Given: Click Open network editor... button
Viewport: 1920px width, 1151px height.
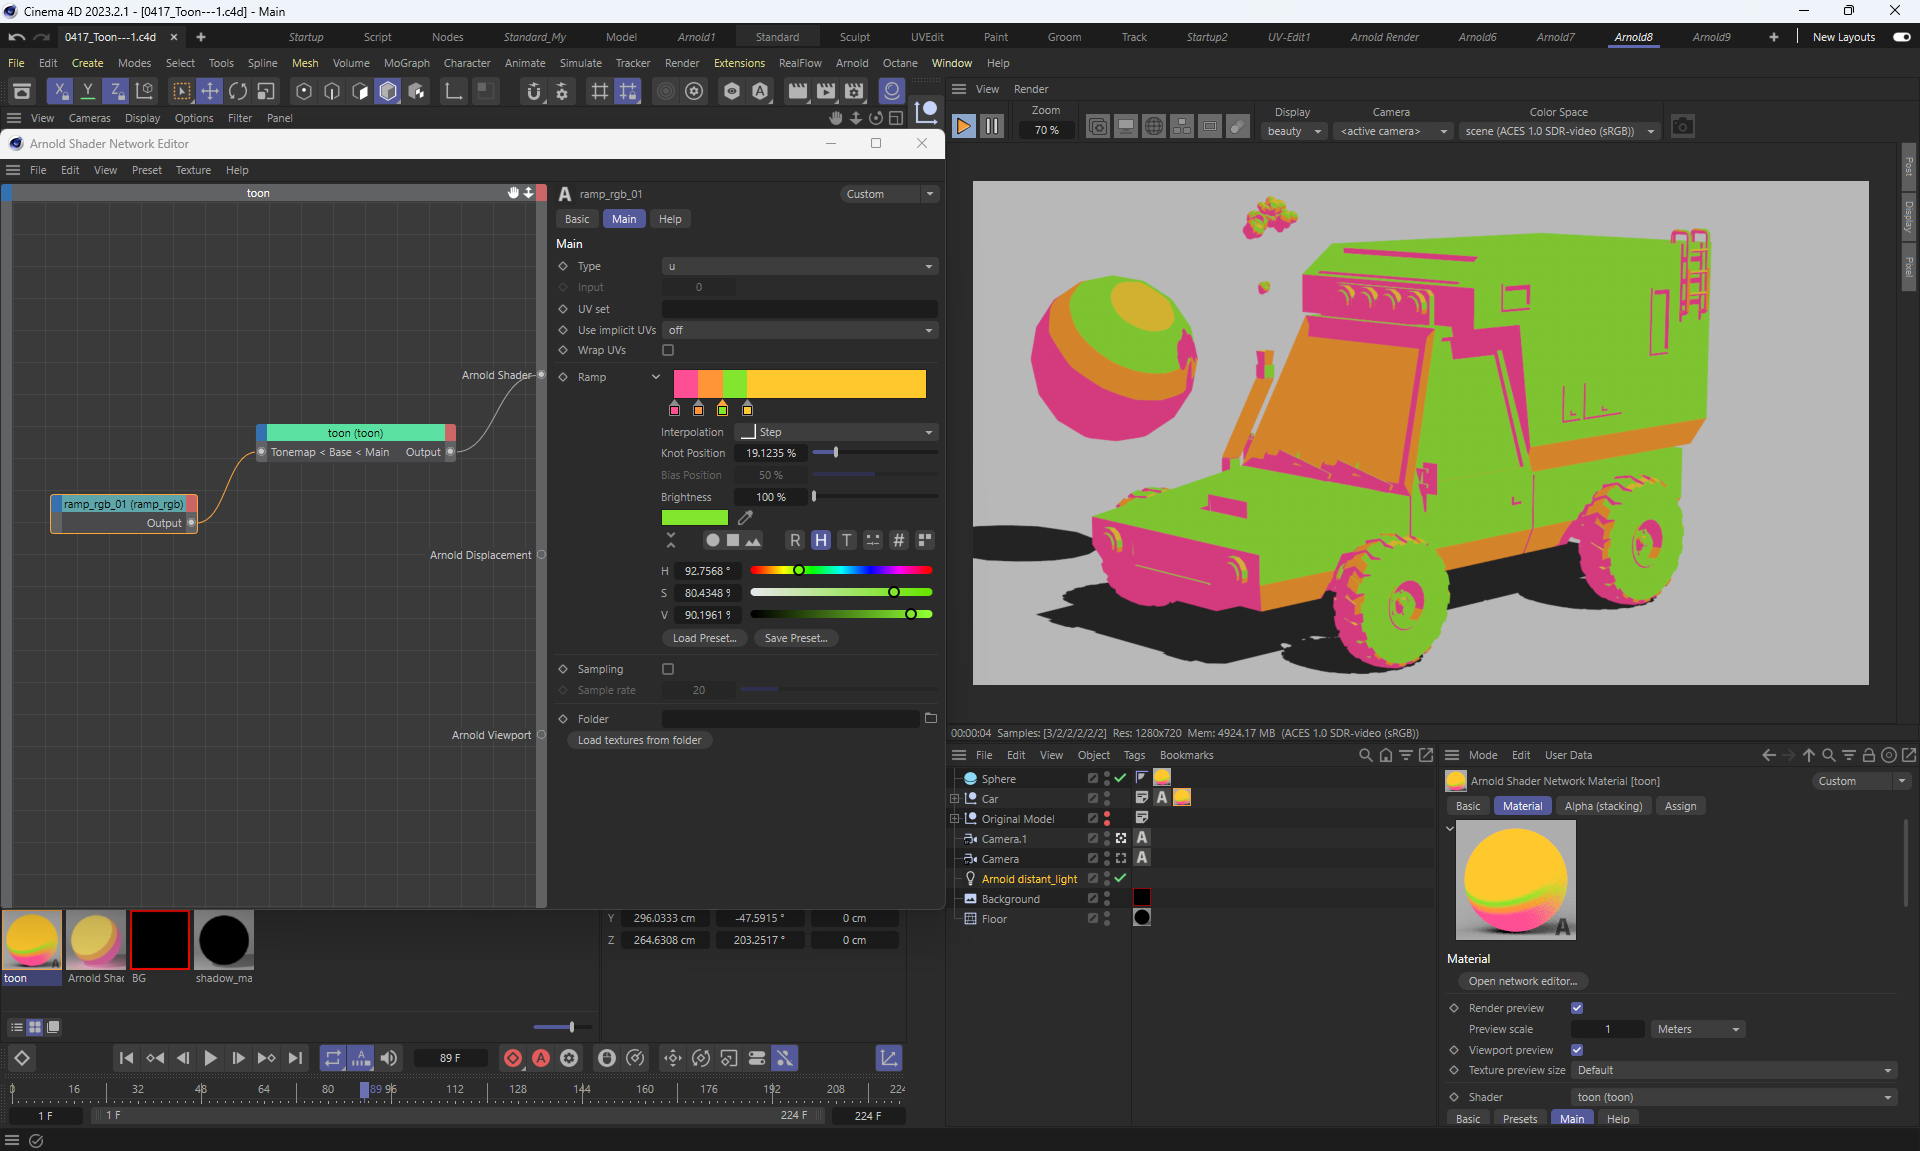Looking at the screenshot, I should pyautogui.click(x=1522, y=981).
